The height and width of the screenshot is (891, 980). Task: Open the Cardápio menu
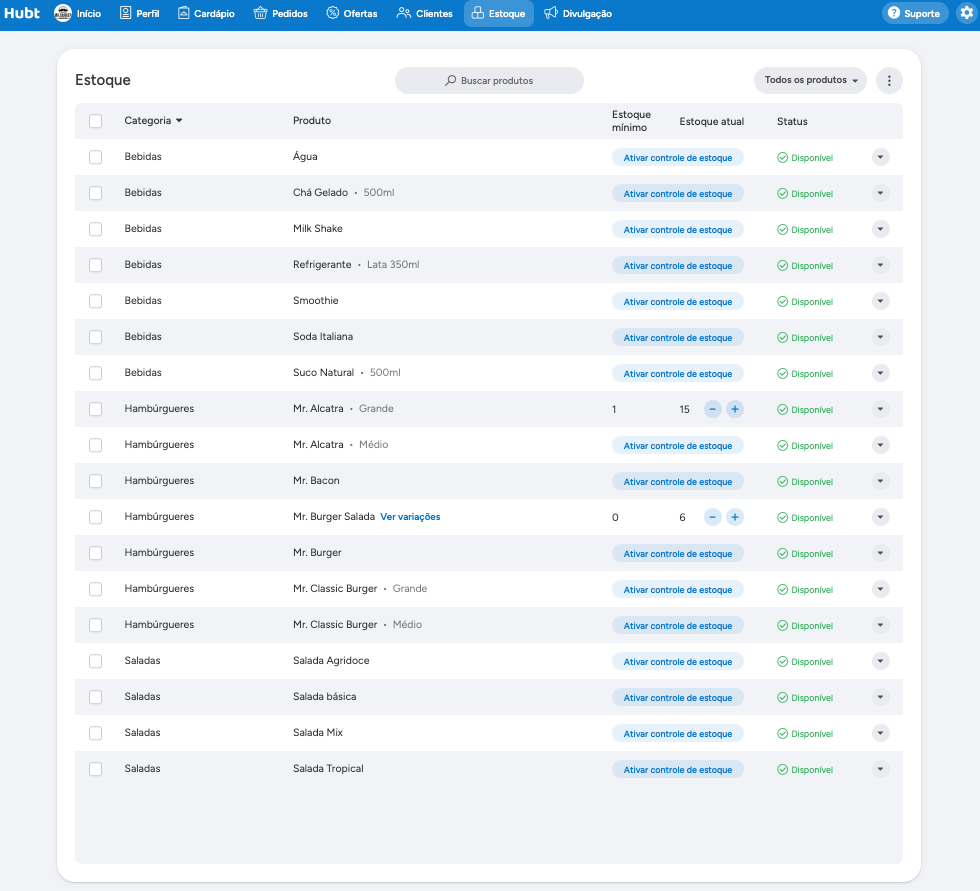pyautogui.click(x=206, y=13)
